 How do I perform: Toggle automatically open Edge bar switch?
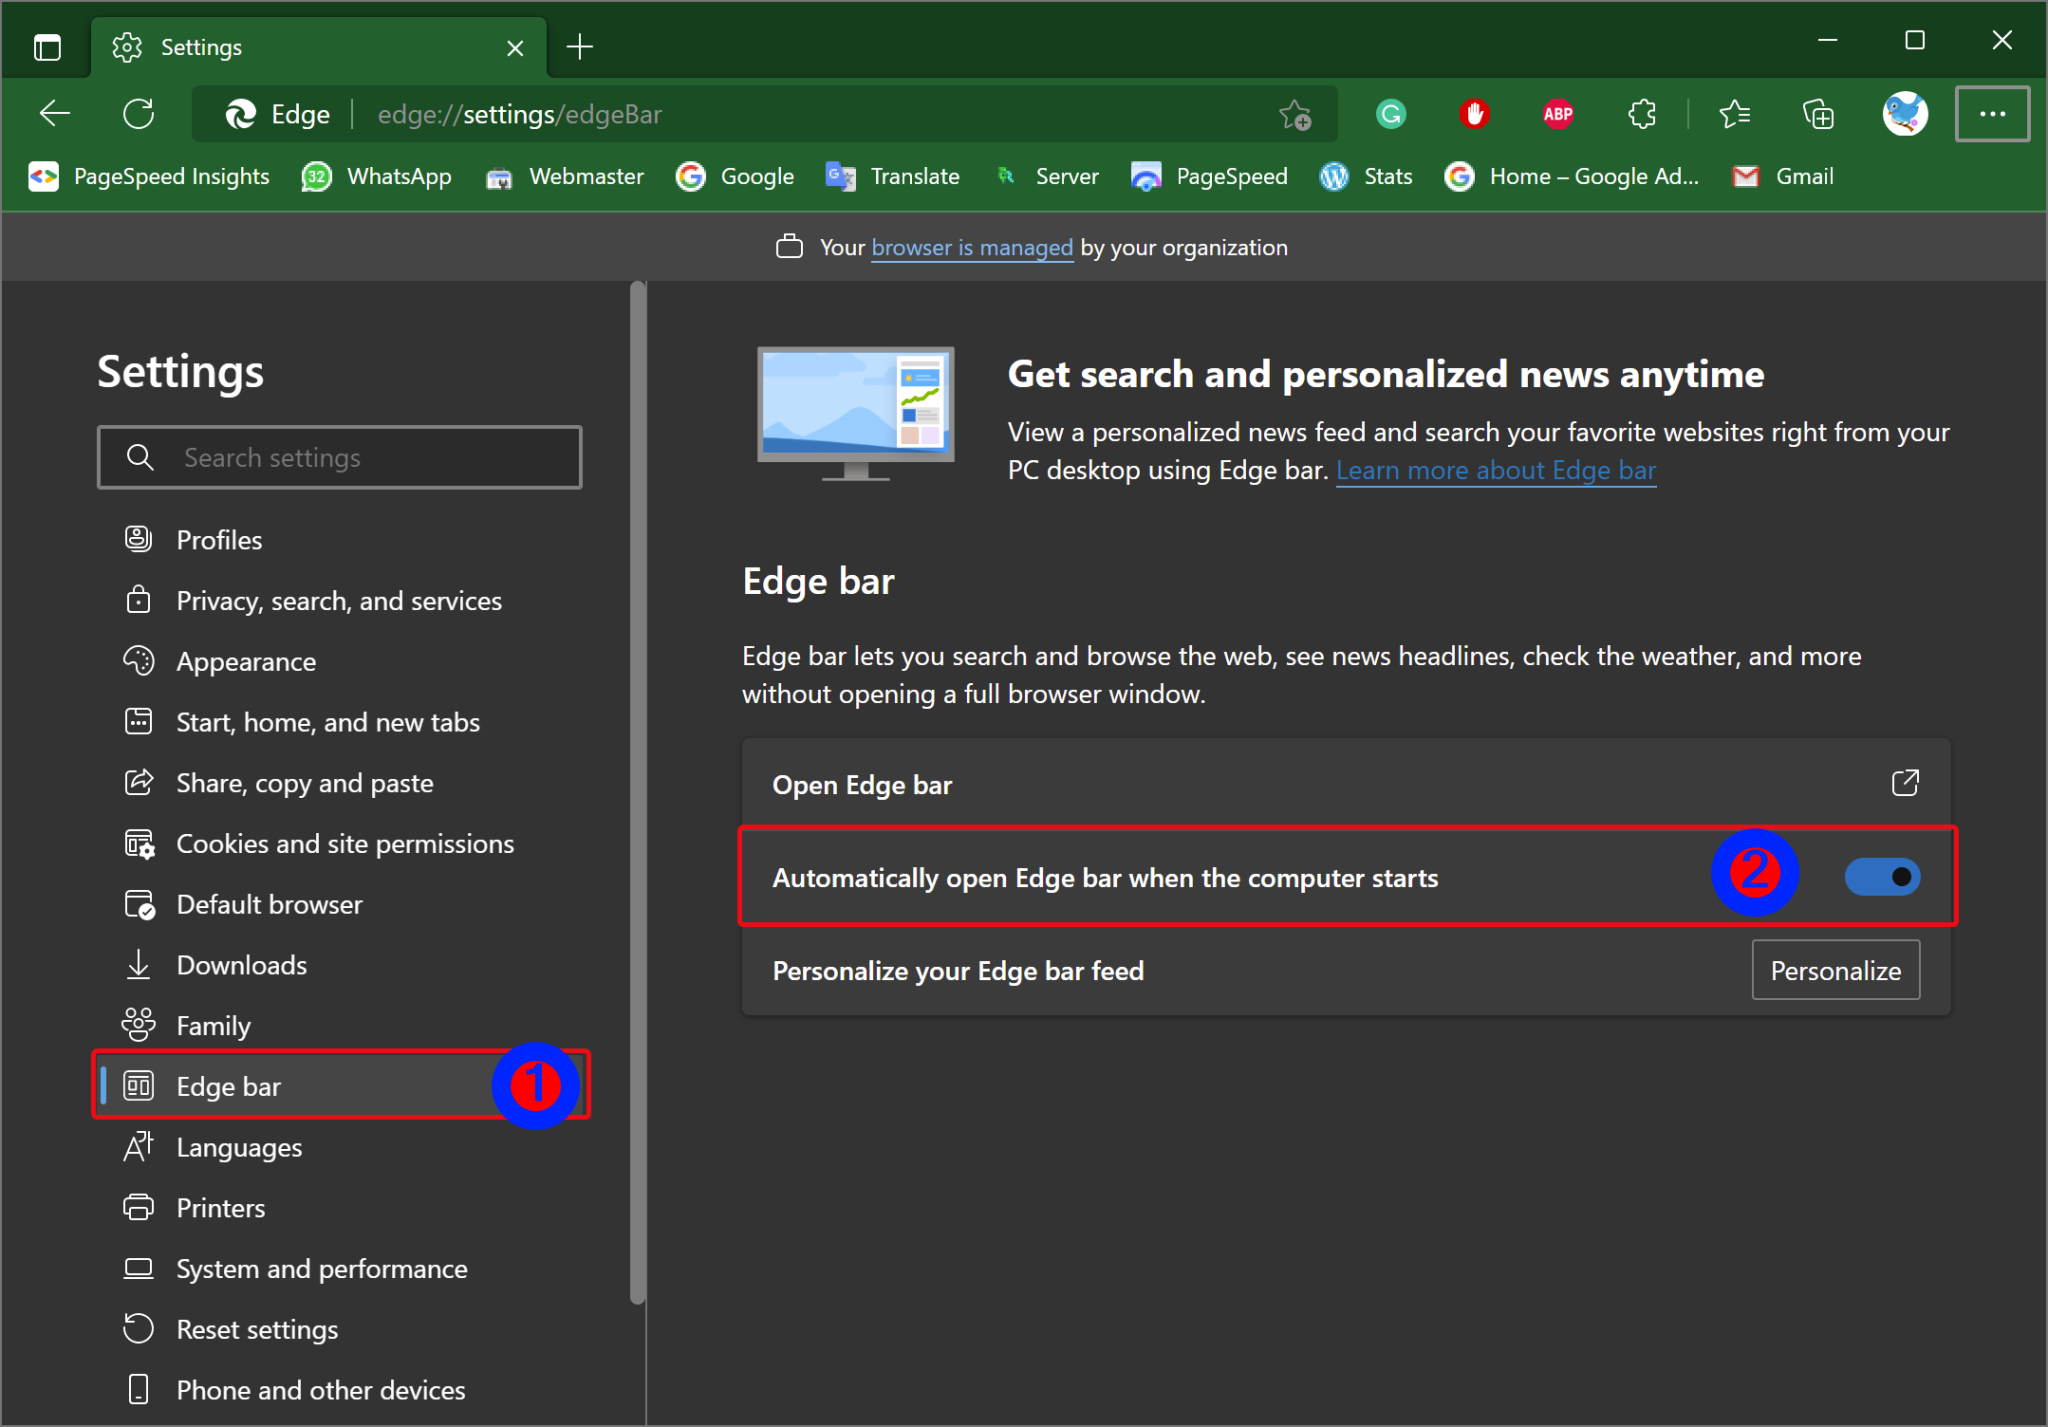1882,877
